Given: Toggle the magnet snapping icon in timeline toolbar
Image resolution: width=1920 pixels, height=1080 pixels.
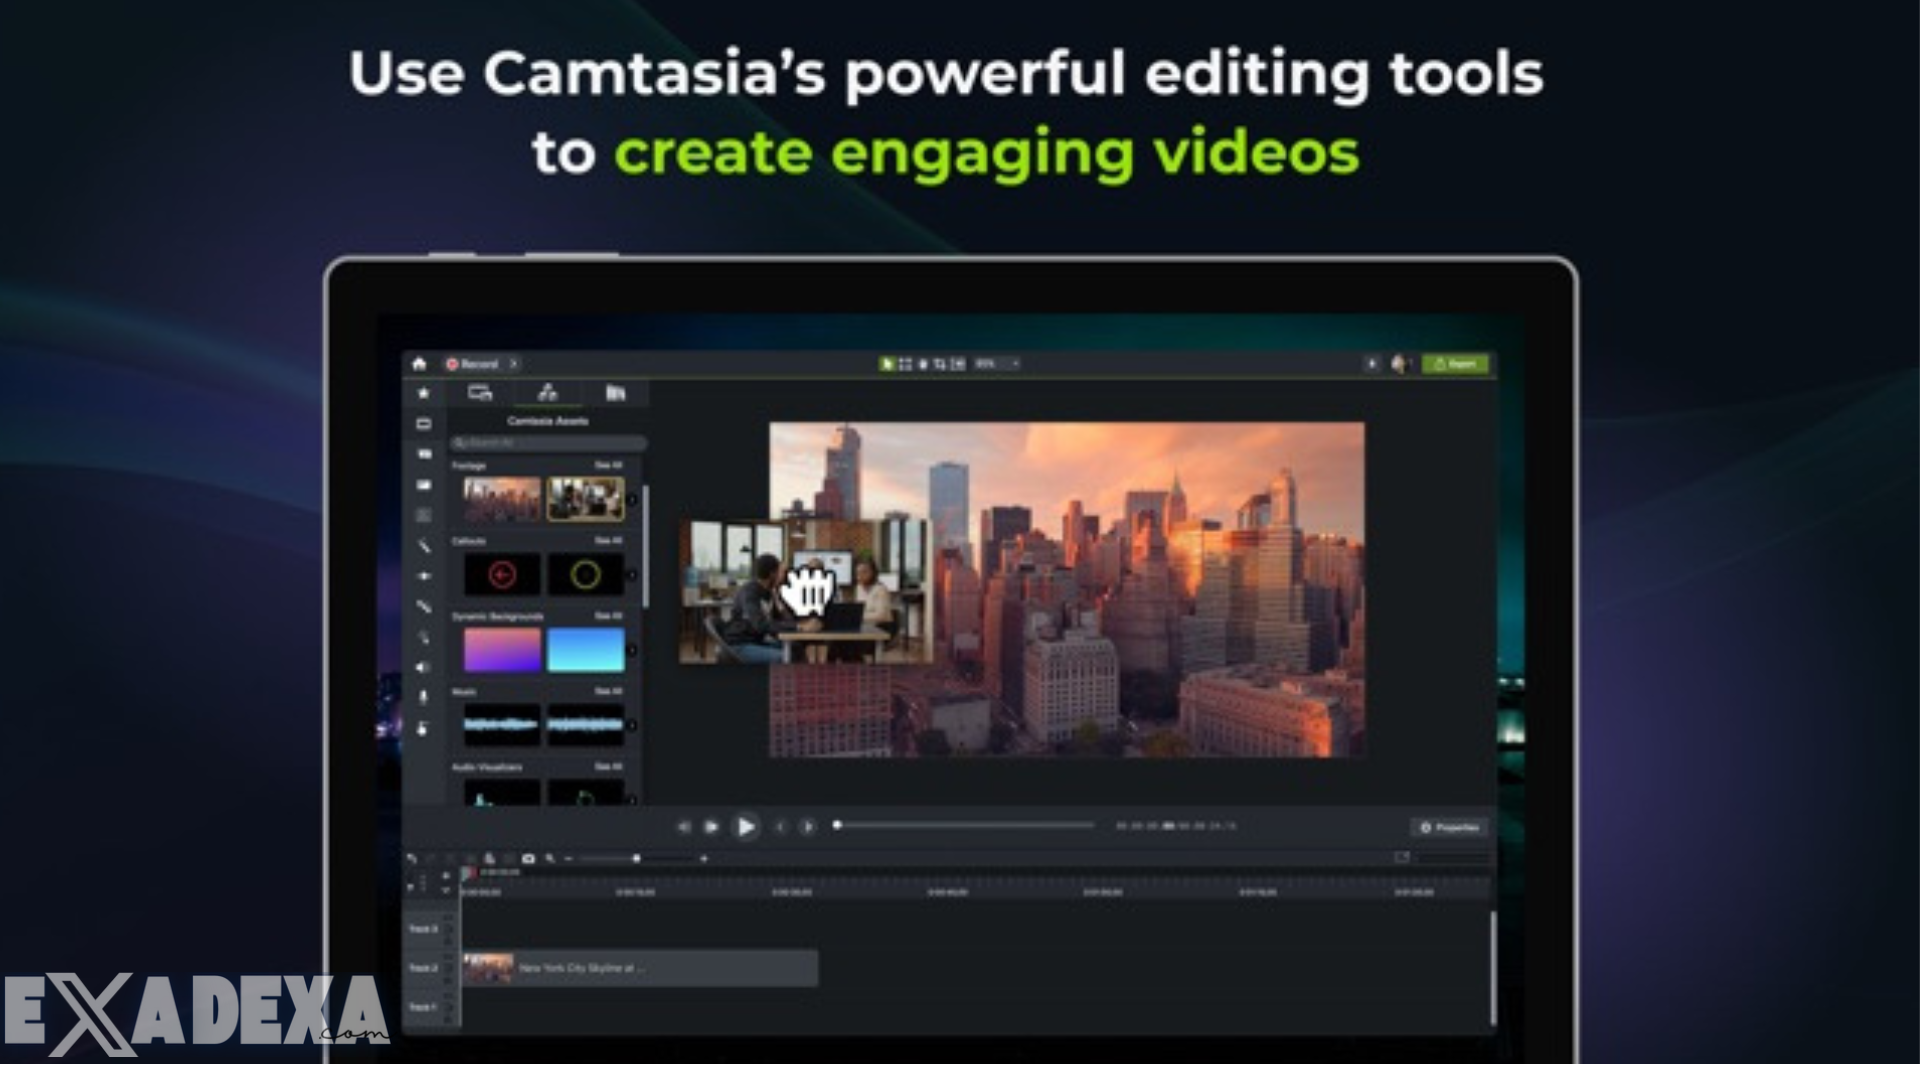Looking at the screenshot, I should tap(489, 858).
